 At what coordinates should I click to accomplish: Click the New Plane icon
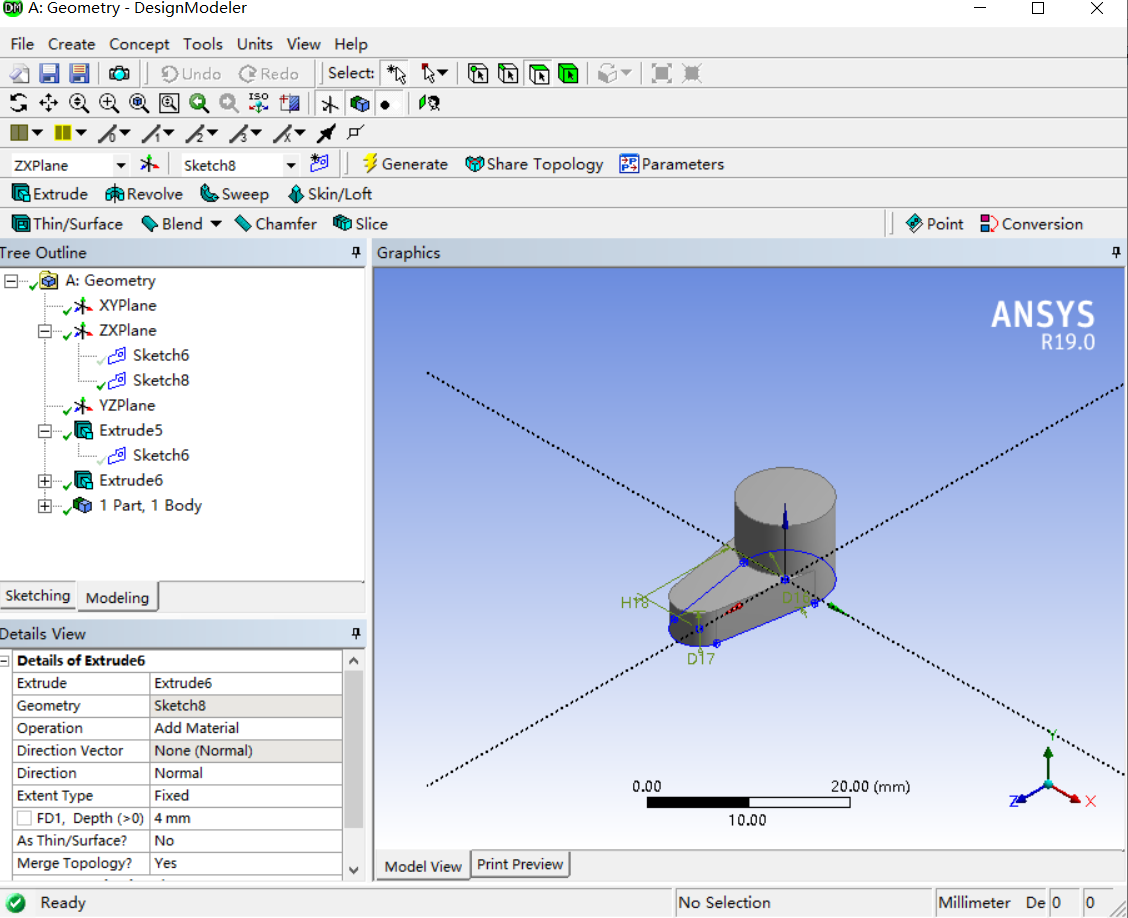150,165
